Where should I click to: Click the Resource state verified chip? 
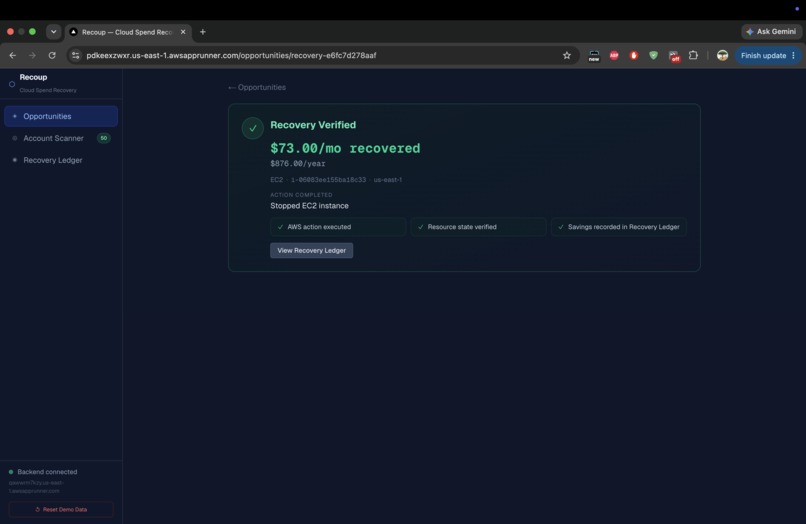coord(478,227)
